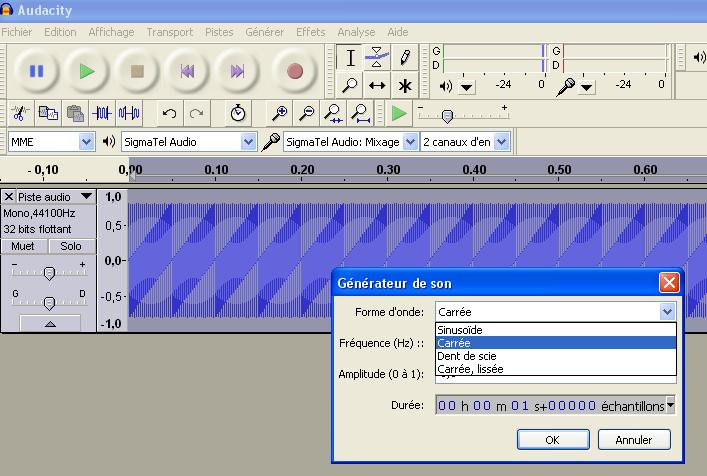Skip to end of track
This screenshot has width=707, height=476.
click(x=237, y=71)
